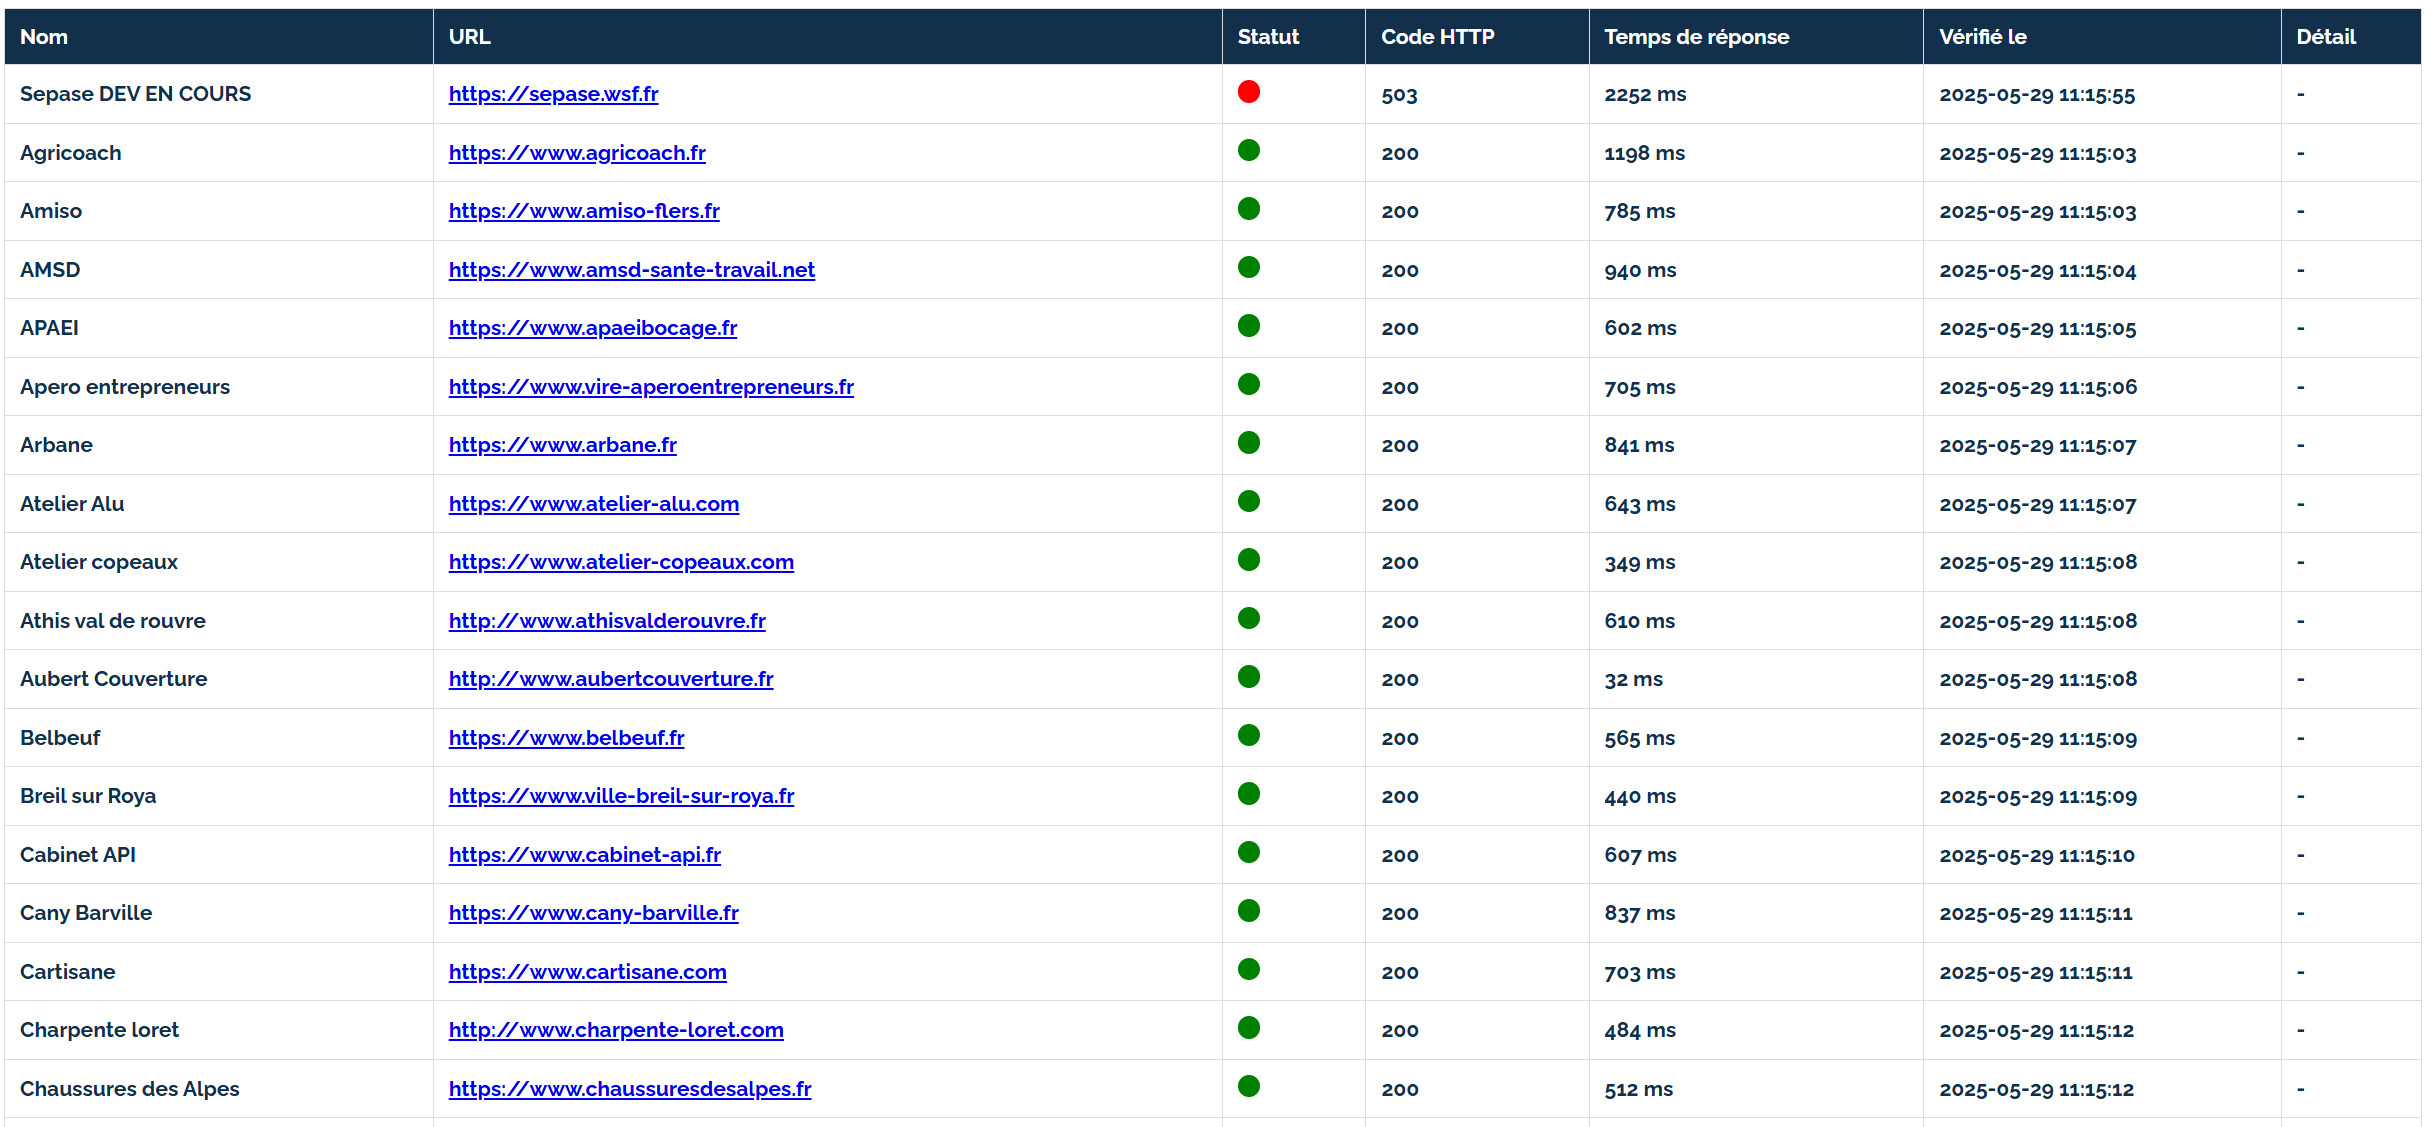
Task: Click the Athis val de rouvre status dot
Action: coord(1249,618)
